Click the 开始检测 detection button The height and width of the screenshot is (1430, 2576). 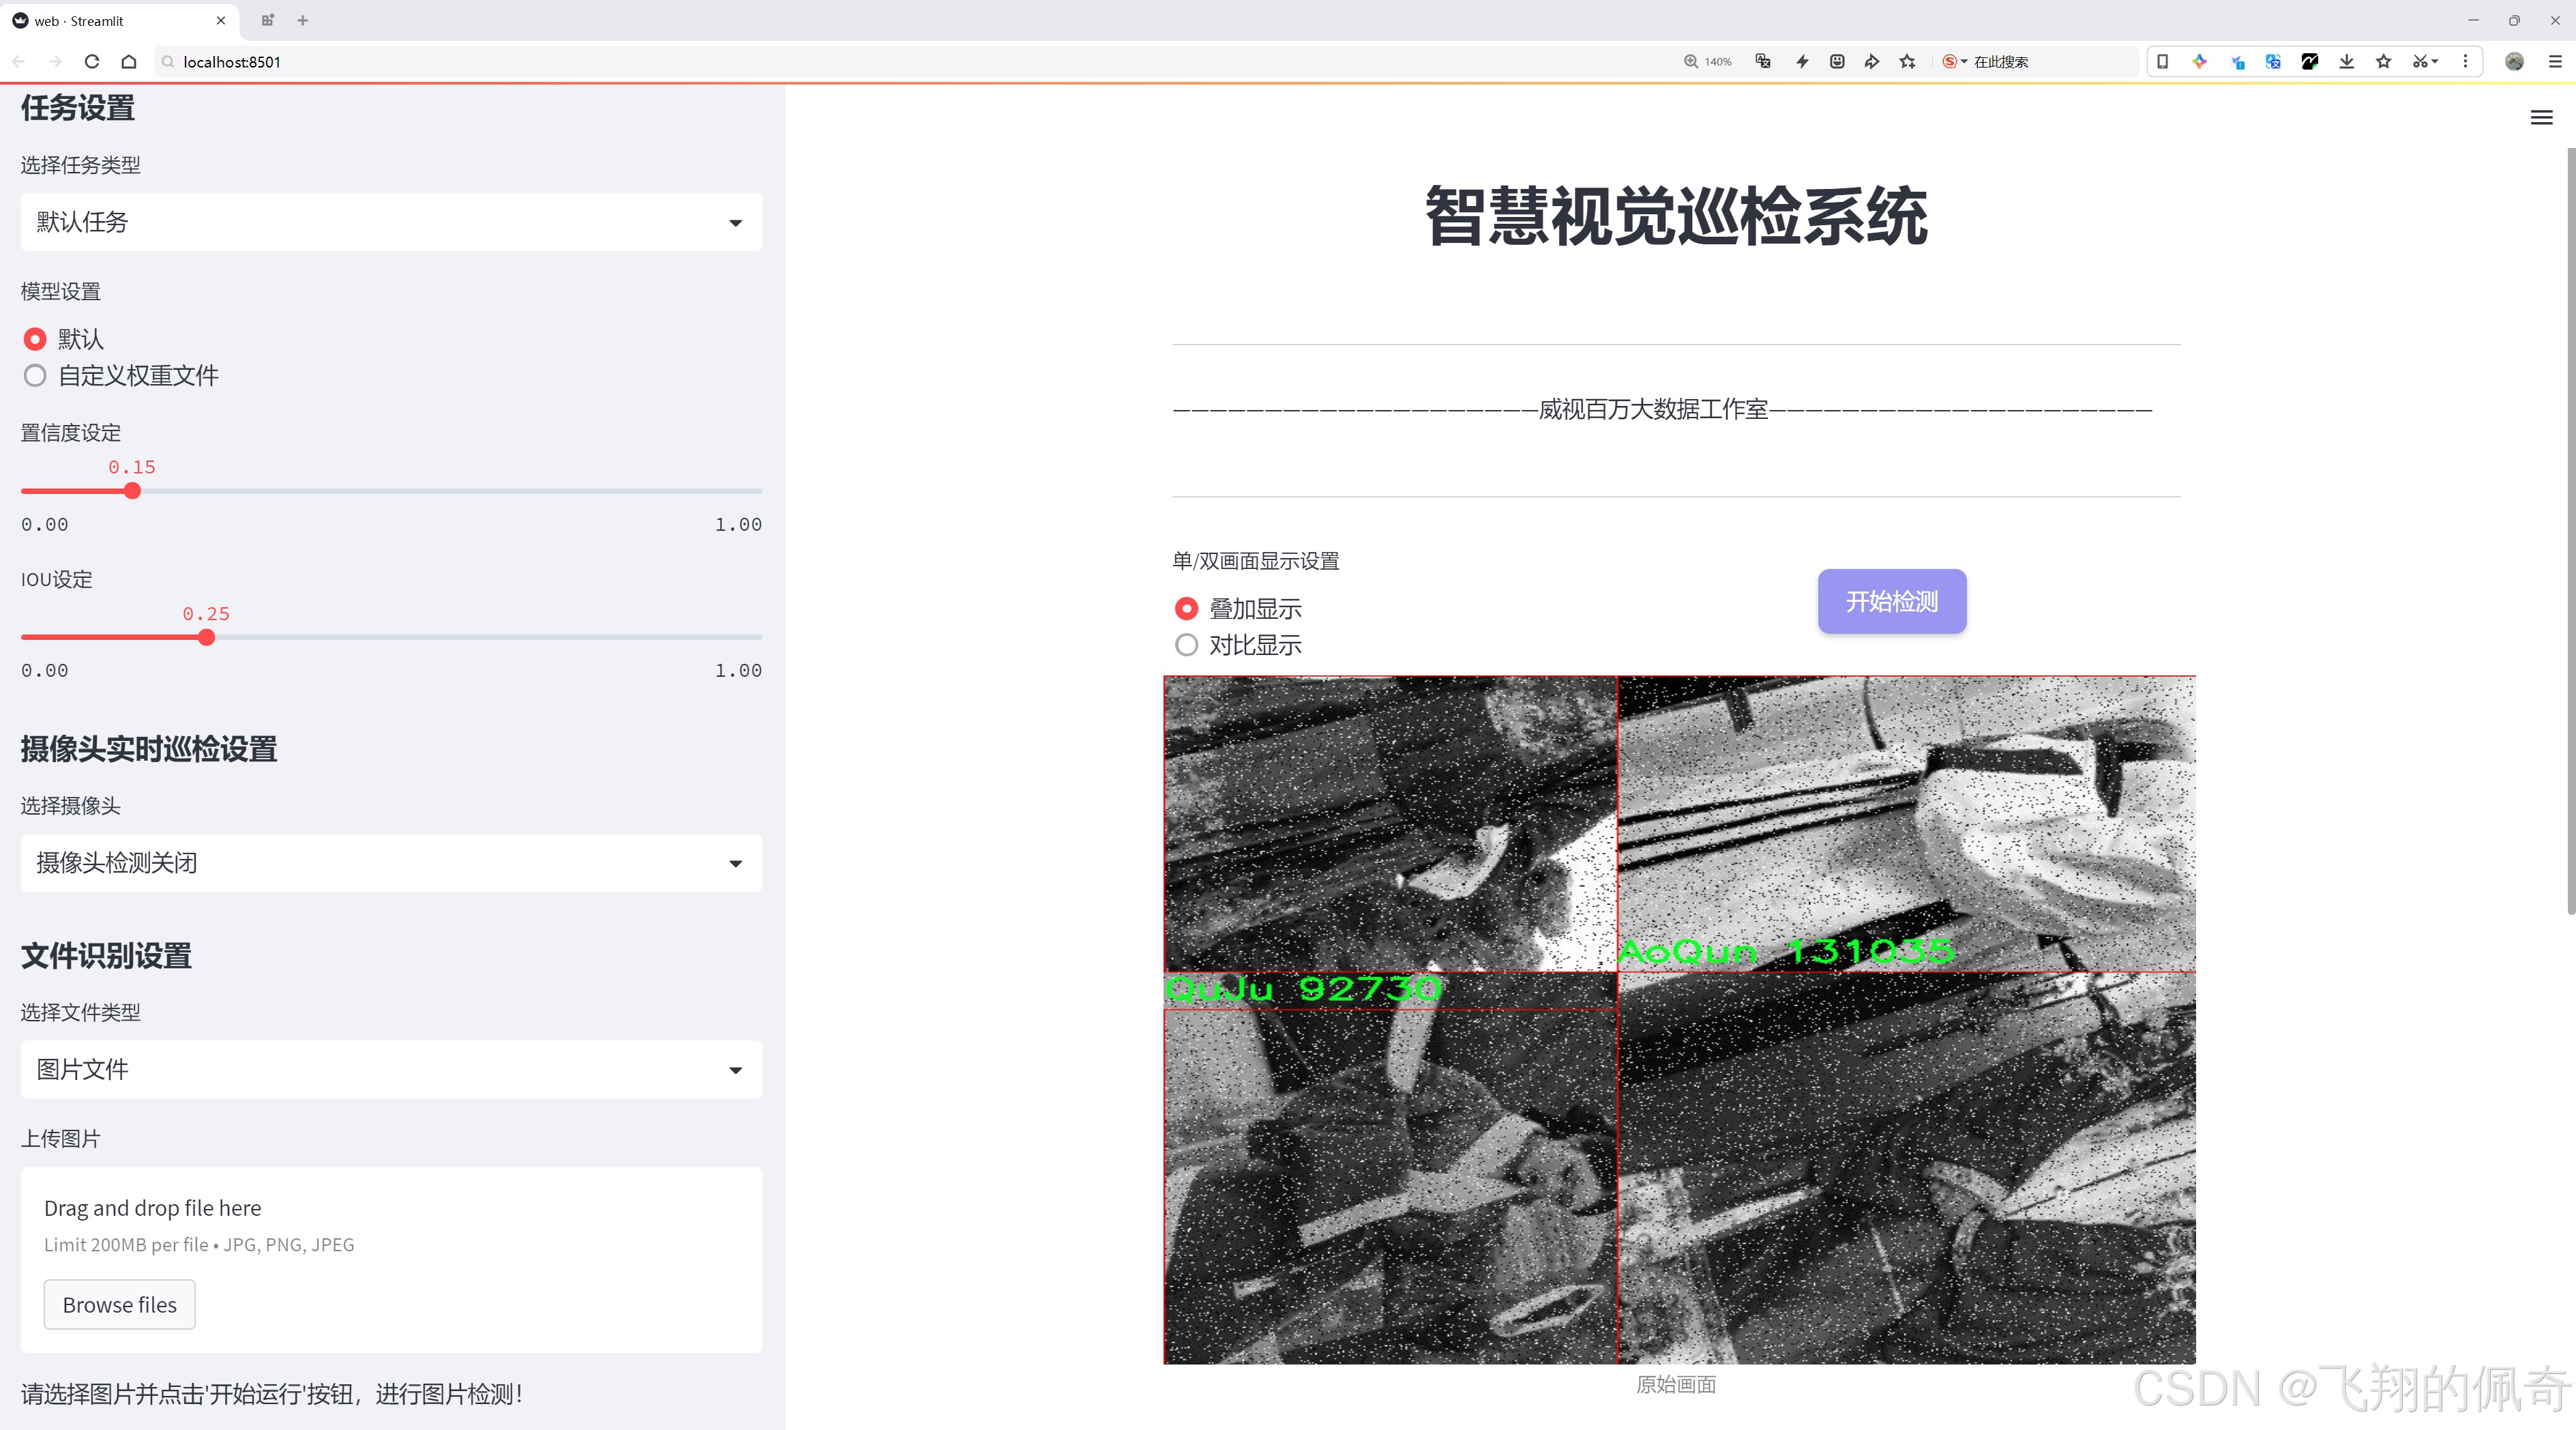click(1891, 601)
